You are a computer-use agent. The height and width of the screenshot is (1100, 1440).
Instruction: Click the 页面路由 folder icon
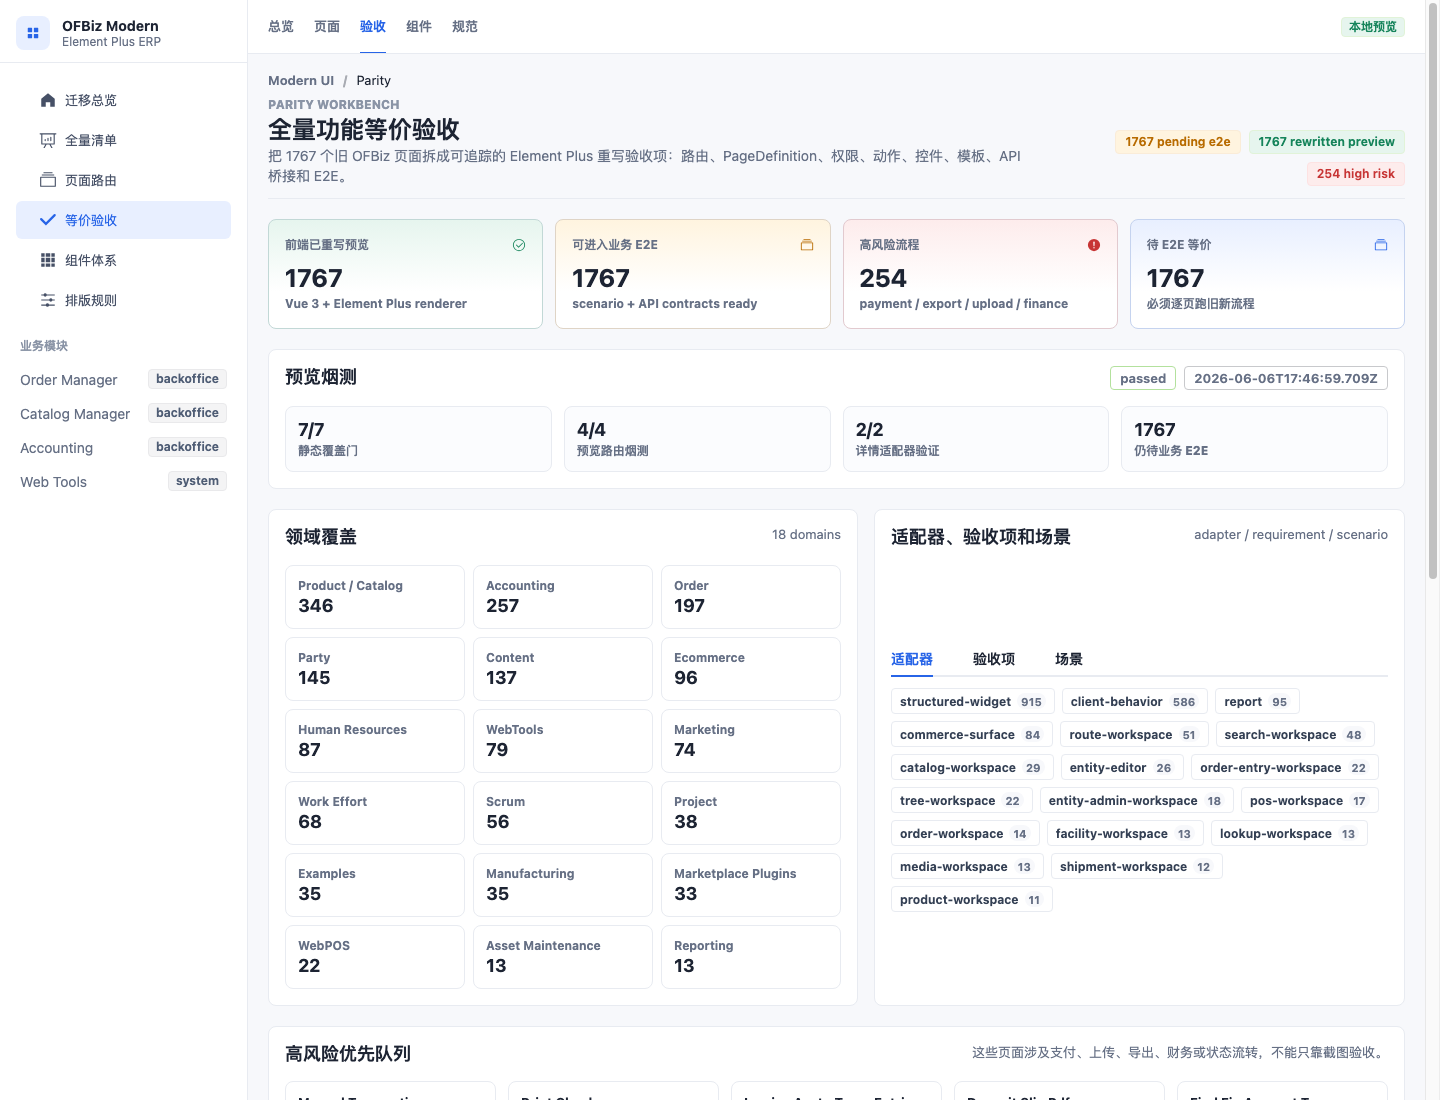click(48, 180)
